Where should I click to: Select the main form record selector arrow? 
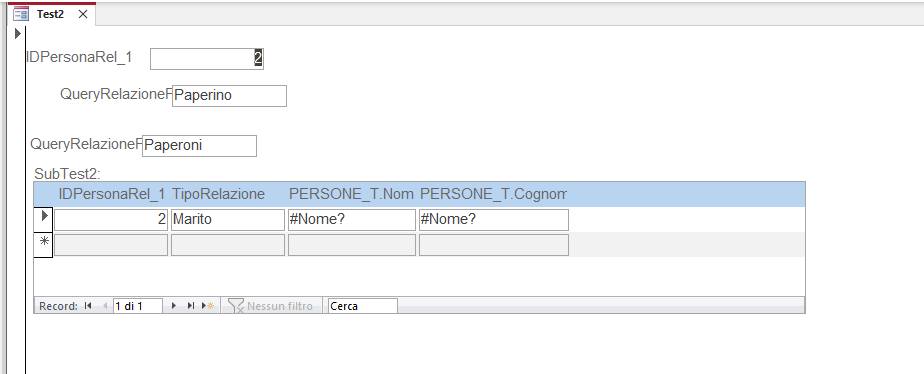tap(18, 34)
